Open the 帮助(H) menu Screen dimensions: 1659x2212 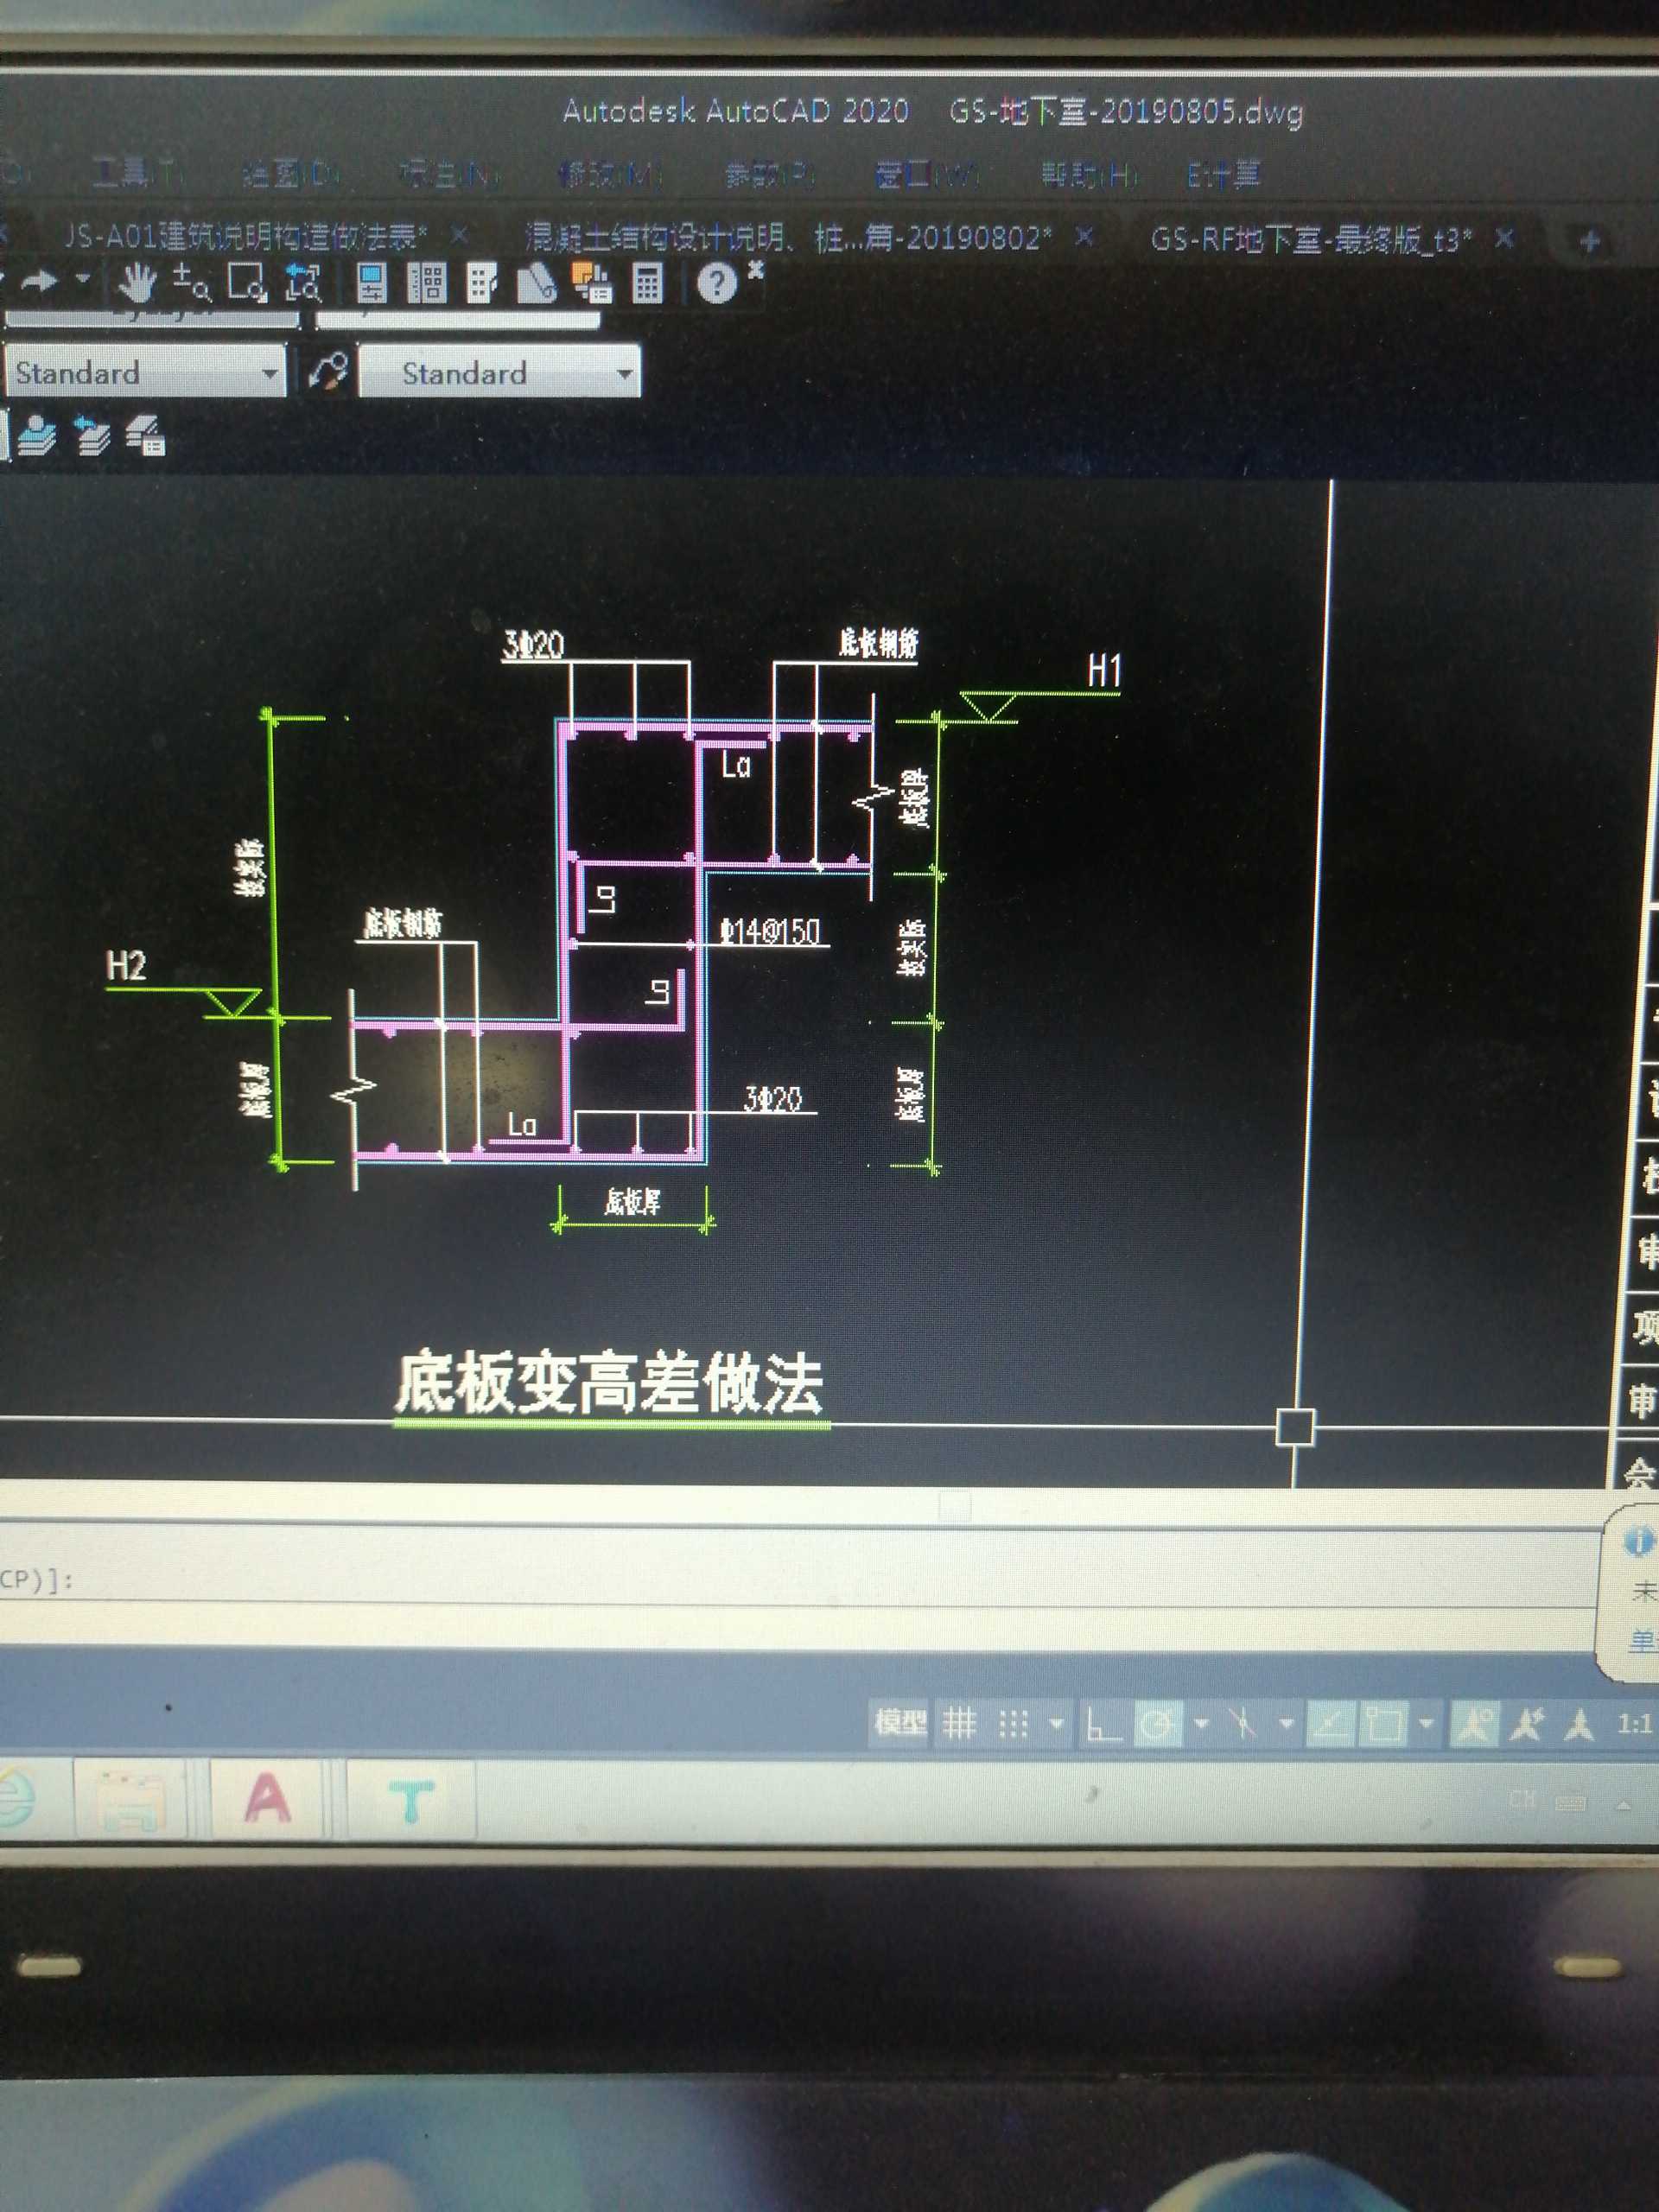click(1088, 176)
